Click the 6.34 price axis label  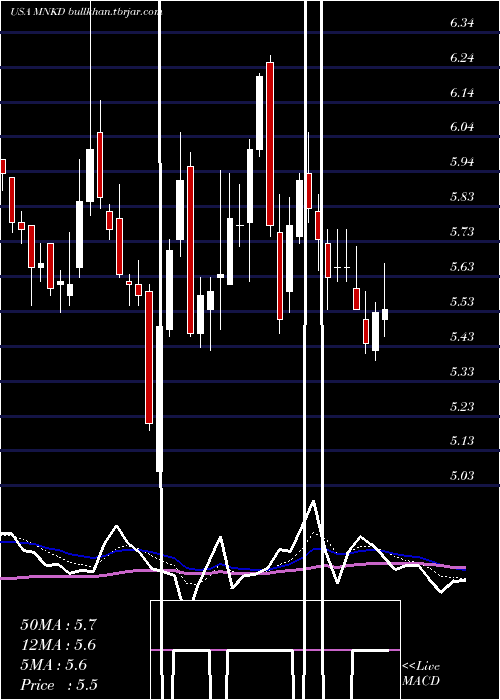pos(462,24)
